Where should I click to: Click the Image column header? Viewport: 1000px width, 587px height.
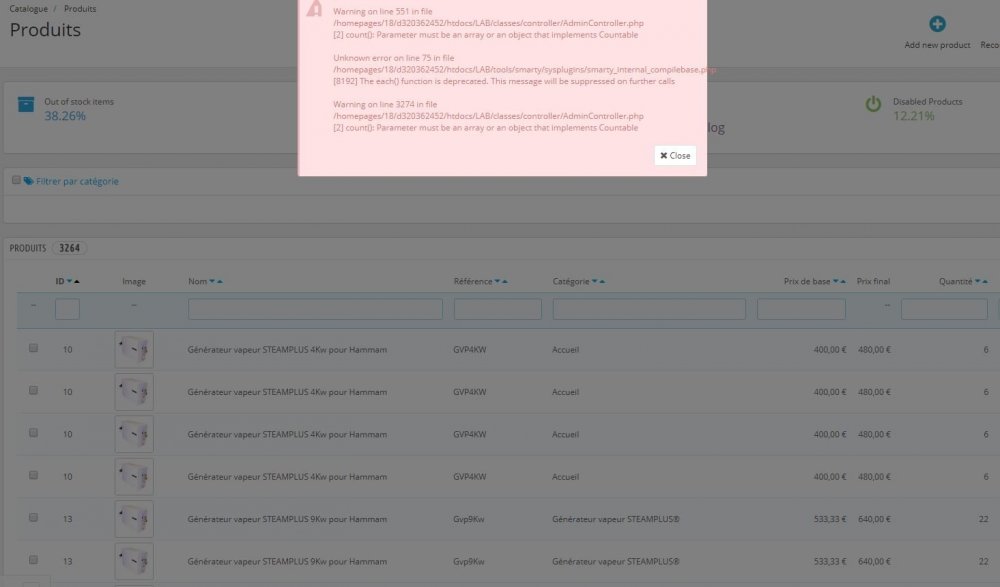134,281
